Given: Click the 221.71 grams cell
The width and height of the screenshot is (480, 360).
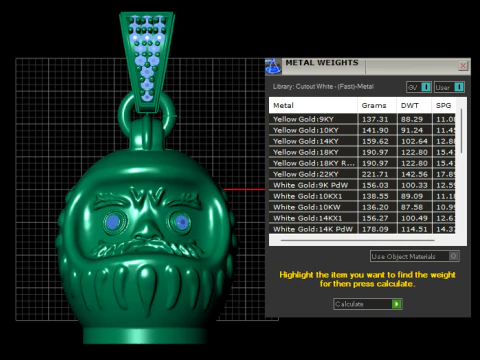Looking at the screenshot, I should point(377,174).
